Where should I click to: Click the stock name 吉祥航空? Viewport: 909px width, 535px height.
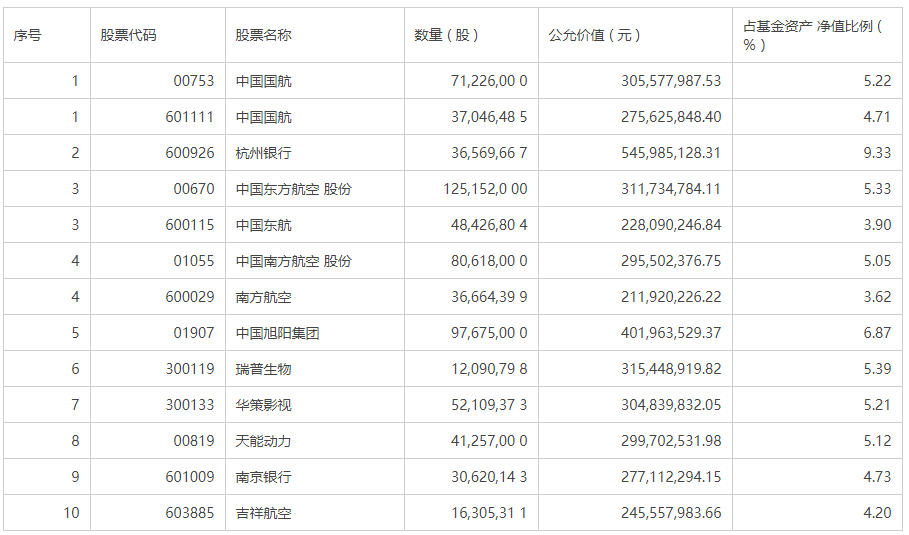[x=263, y=513]
